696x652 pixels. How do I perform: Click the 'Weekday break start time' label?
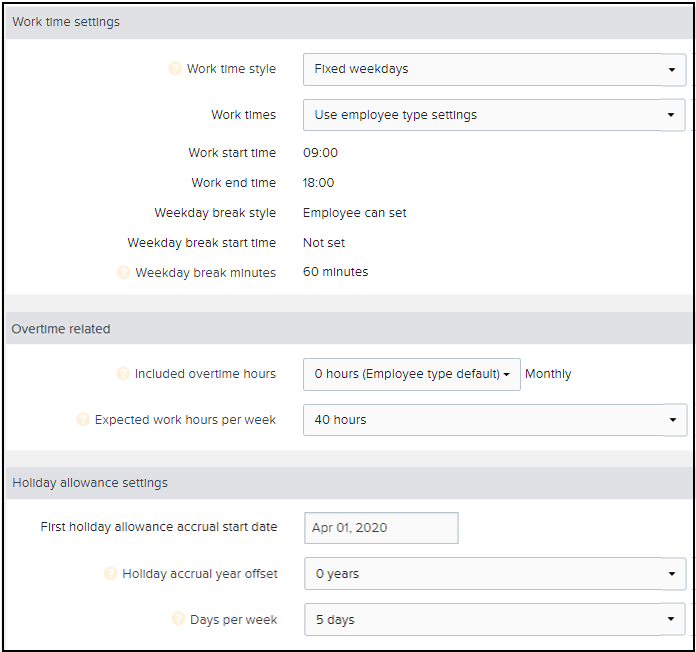202,243
